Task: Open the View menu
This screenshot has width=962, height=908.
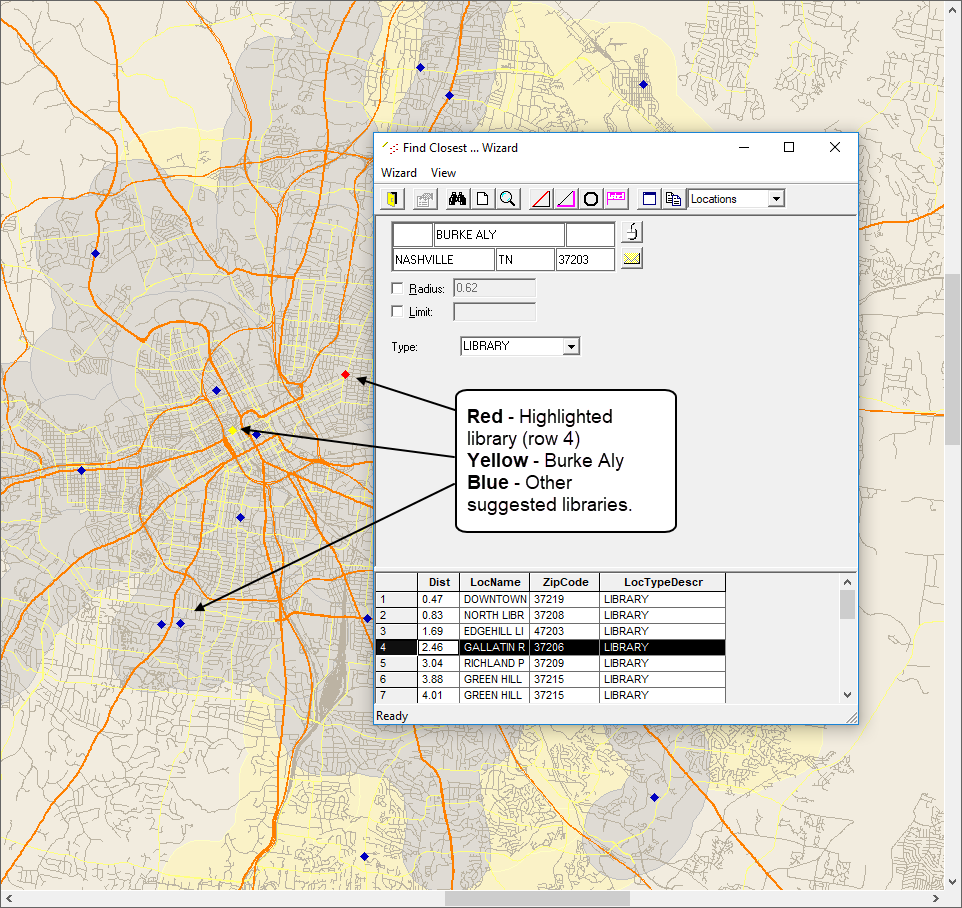Action: pos(443,172)
